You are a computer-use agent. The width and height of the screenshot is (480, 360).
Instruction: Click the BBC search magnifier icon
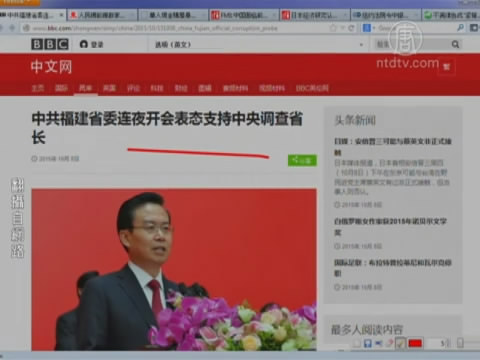pos(455,44)
